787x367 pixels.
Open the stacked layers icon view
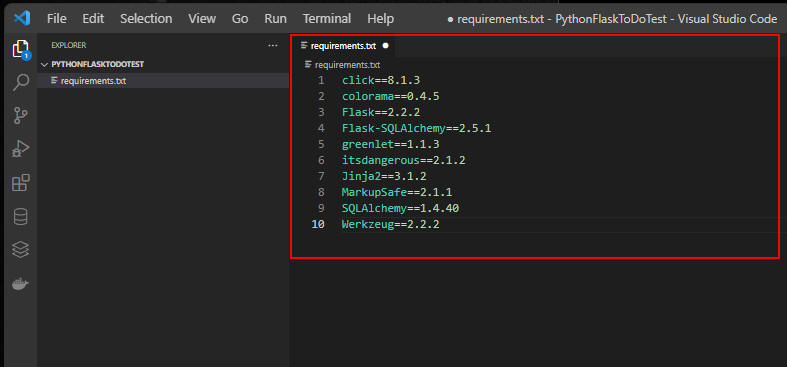tap(21, 250)
